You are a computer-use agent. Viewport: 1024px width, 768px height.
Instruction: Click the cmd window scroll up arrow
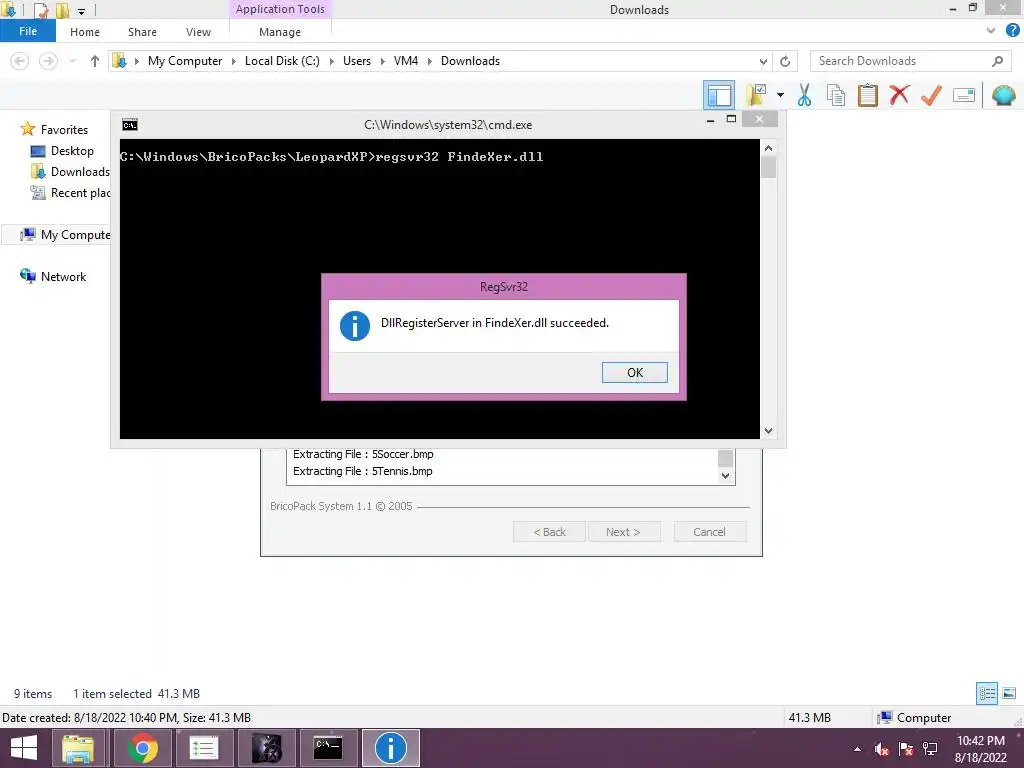click(x=768, y=148)
